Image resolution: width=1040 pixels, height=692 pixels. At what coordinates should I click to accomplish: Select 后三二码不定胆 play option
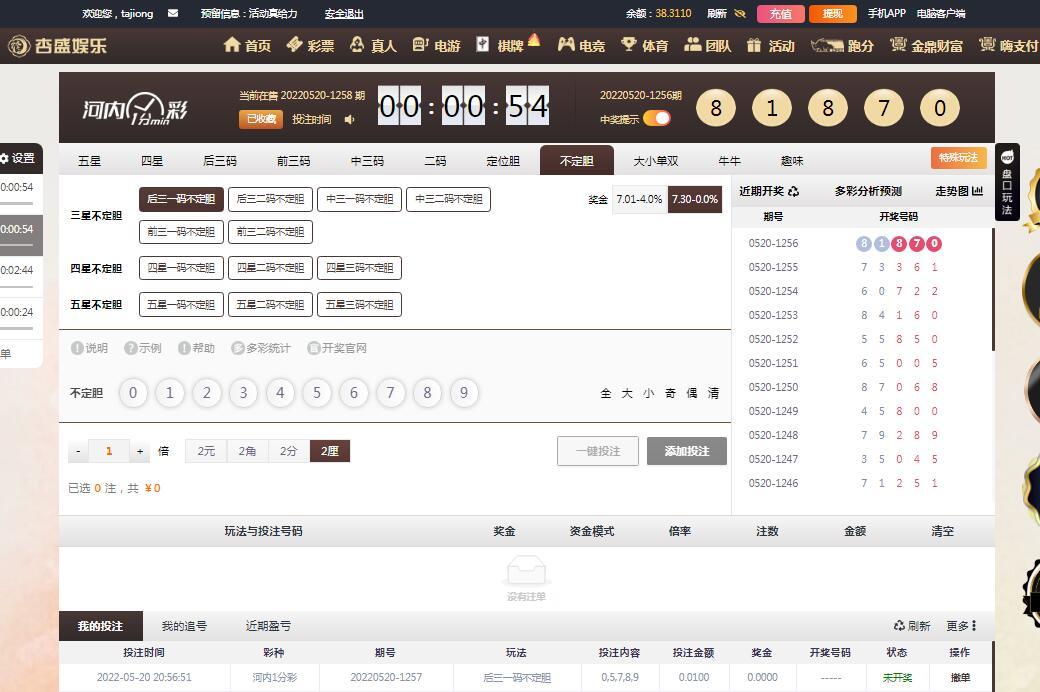pos(270,199)
